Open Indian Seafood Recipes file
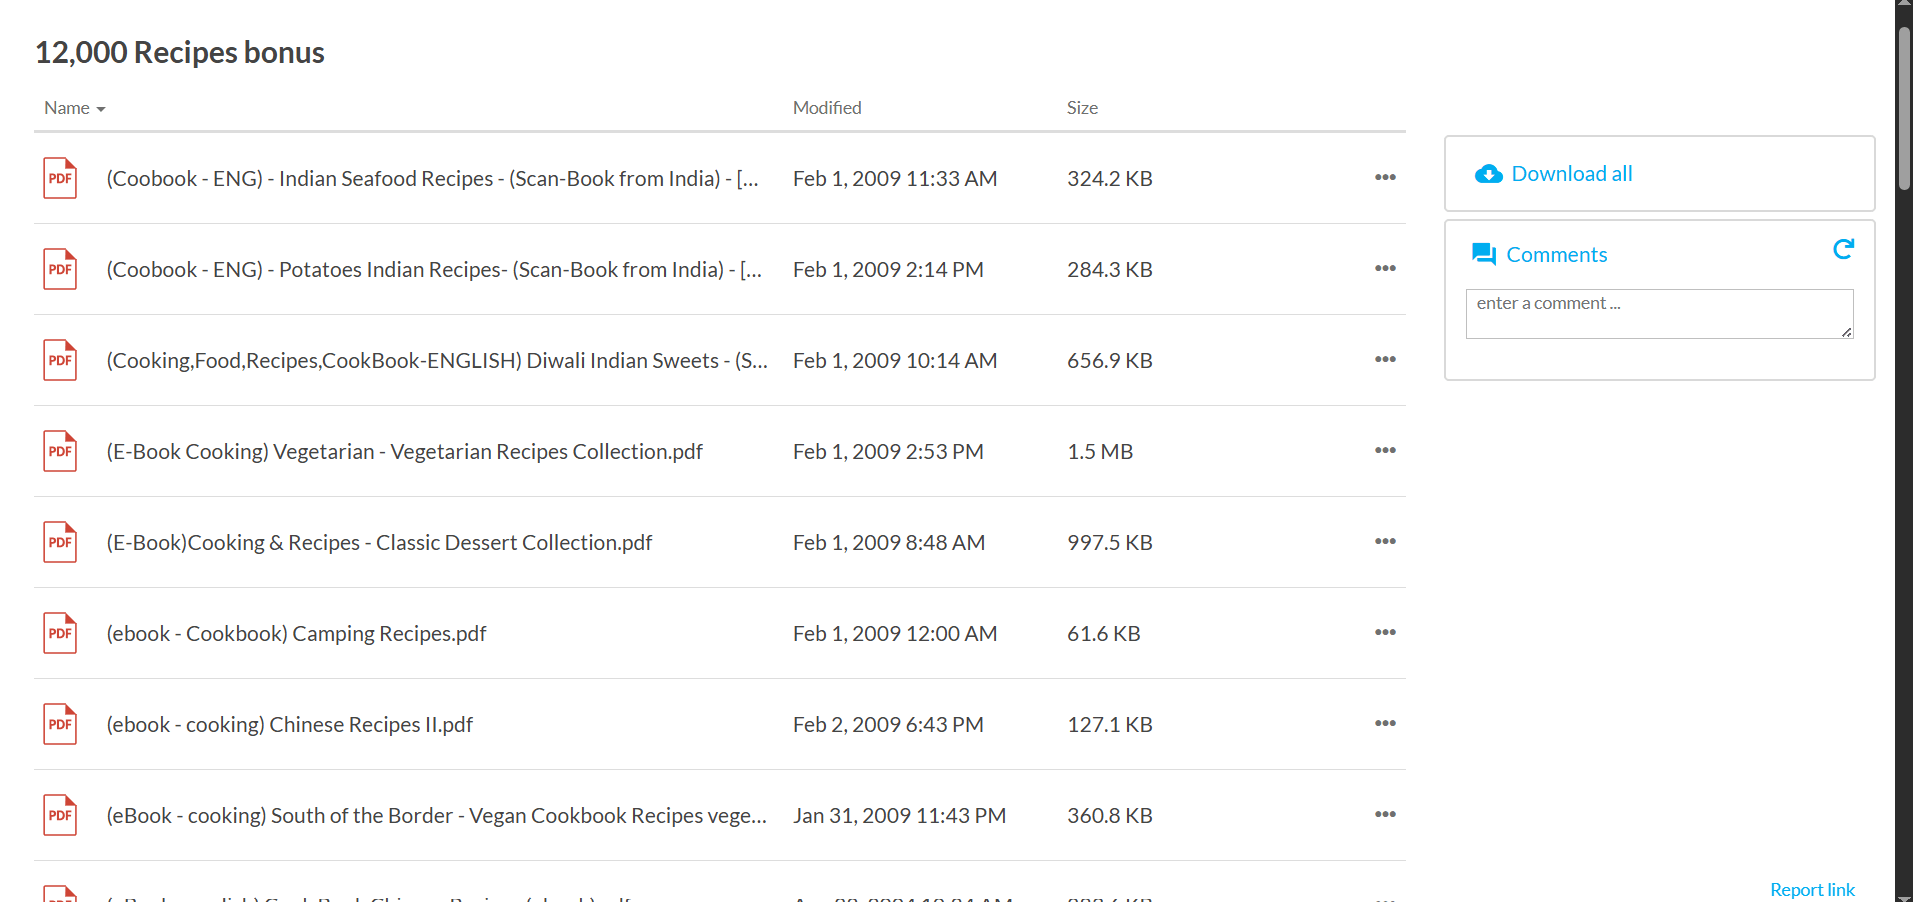The image size is (1913, 902). pyautogui.click(x=433, y=178)
